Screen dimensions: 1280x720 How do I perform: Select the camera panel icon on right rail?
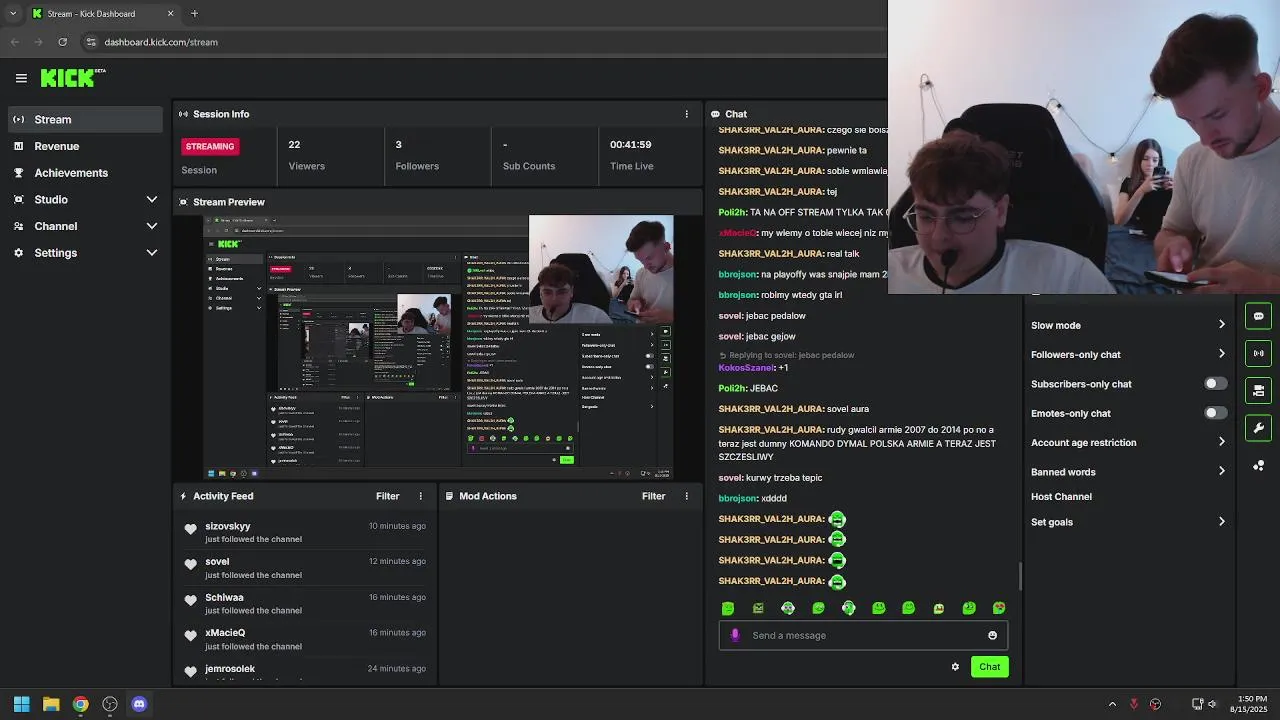point(1258,390)
